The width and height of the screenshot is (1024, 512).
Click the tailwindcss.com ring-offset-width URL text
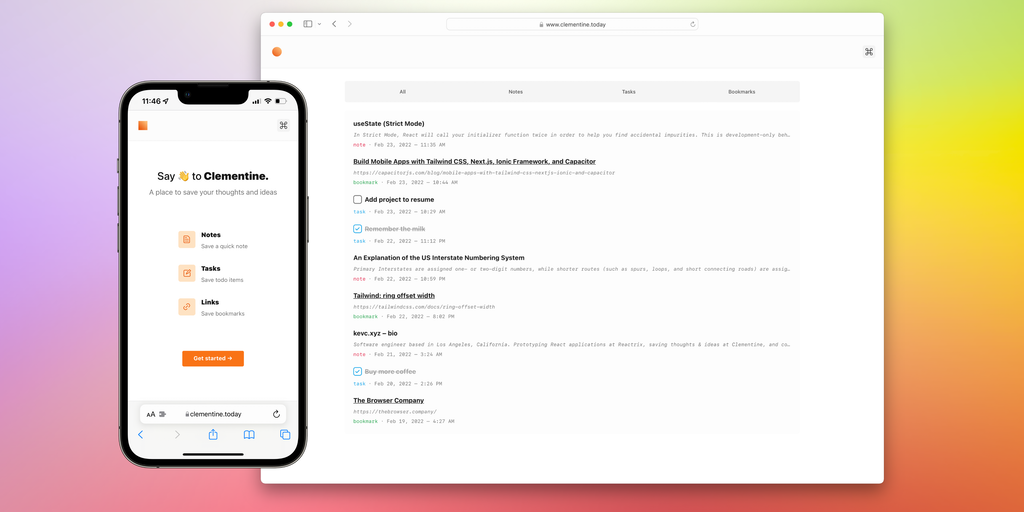click(x=424, y=306)
